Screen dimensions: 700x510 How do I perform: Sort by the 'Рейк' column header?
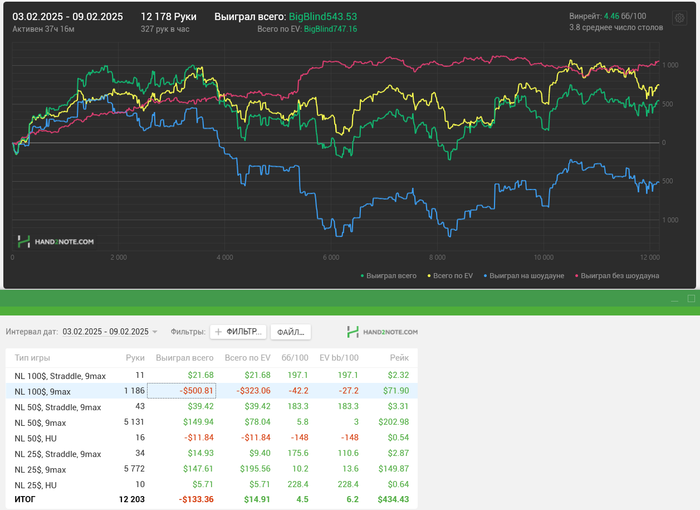coord(400,357)
